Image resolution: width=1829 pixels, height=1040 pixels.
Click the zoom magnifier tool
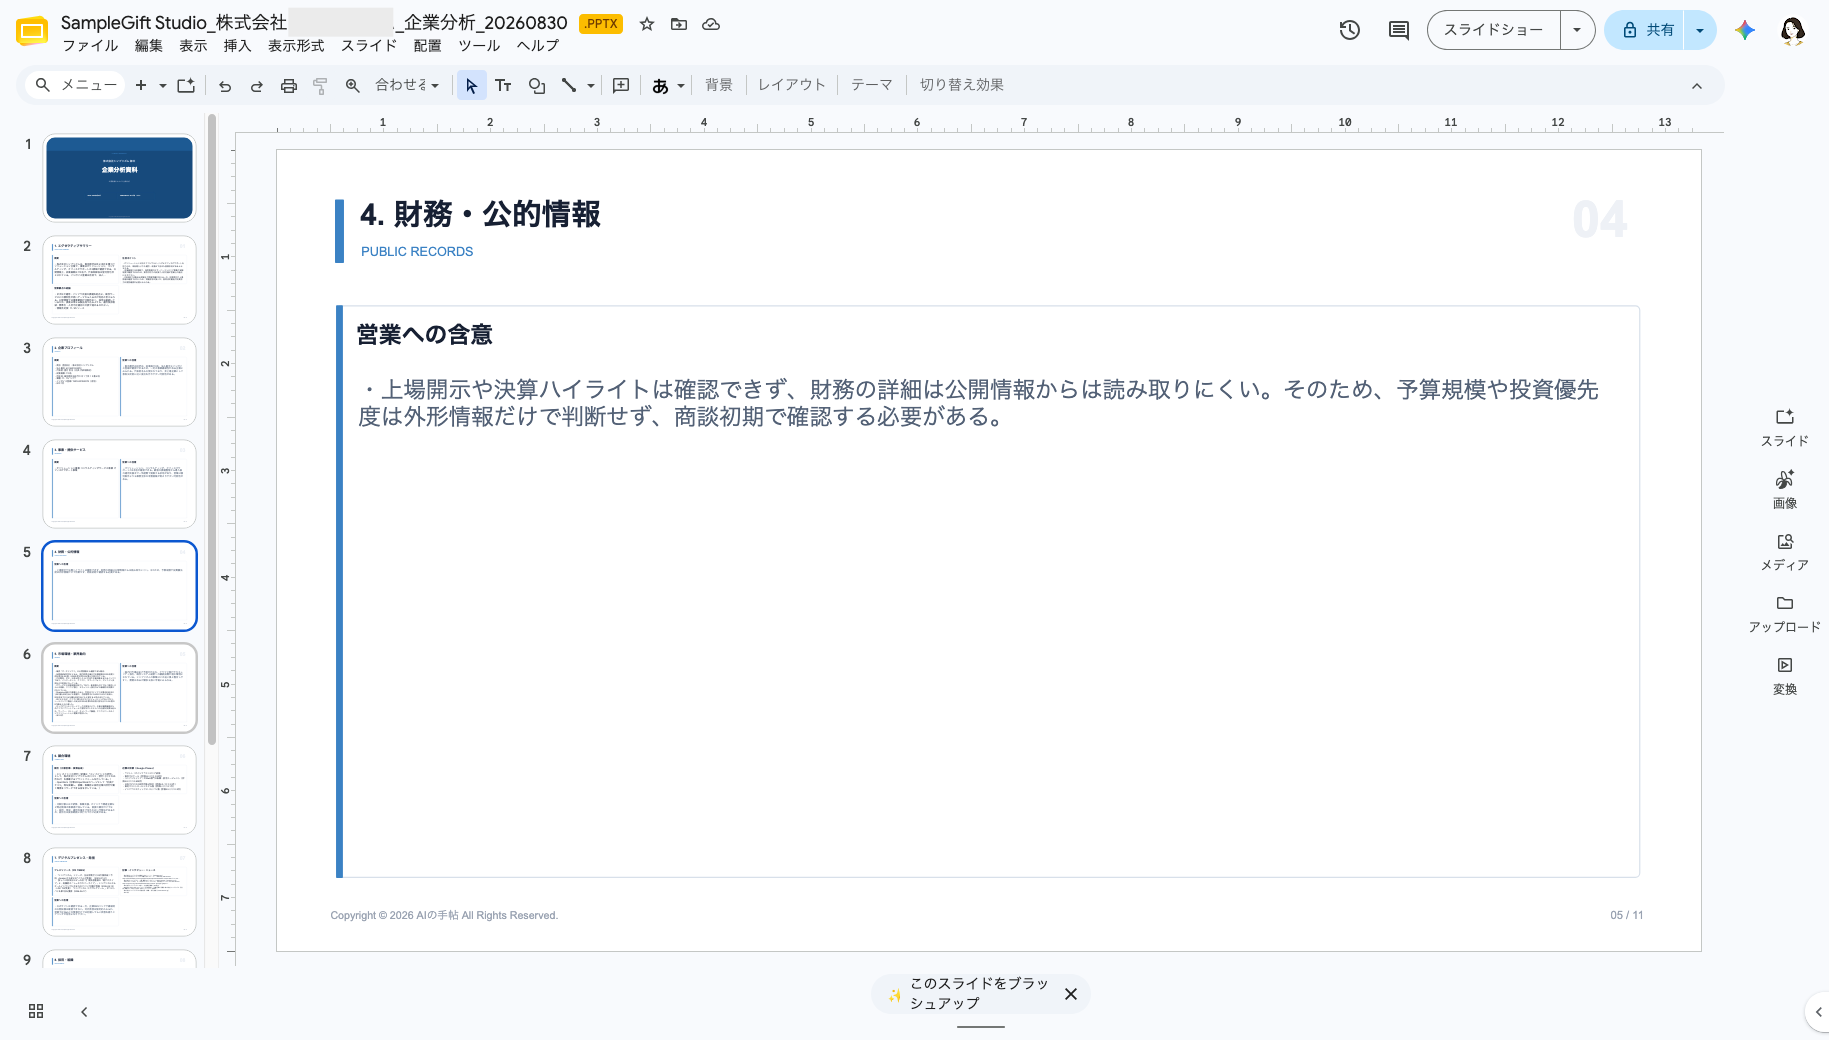point(353,86)
